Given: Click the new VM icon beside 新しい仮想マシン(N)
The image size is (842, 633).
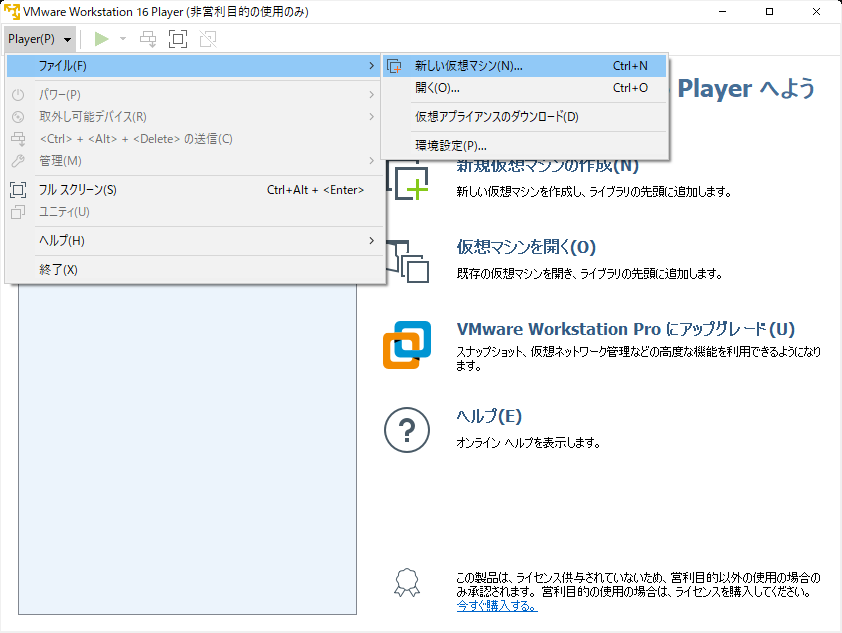Looking at the screenshot, I should tap(394, 66).
